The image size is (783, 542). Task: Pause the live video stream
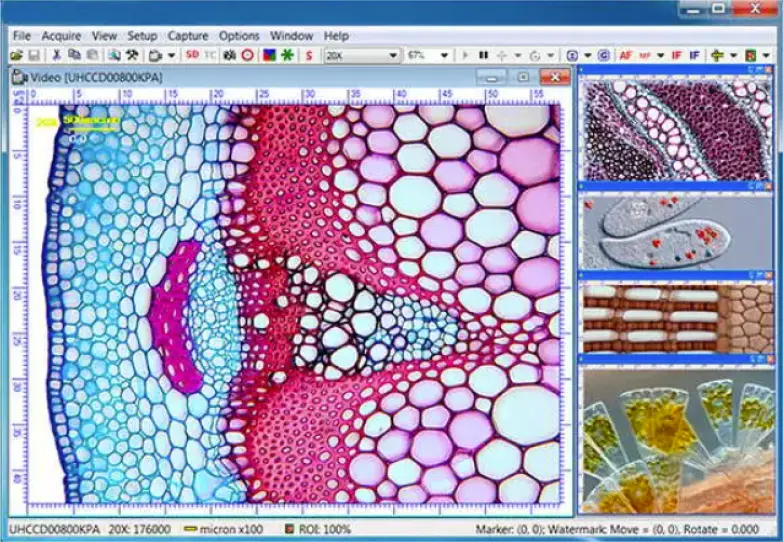pos(483,55)
